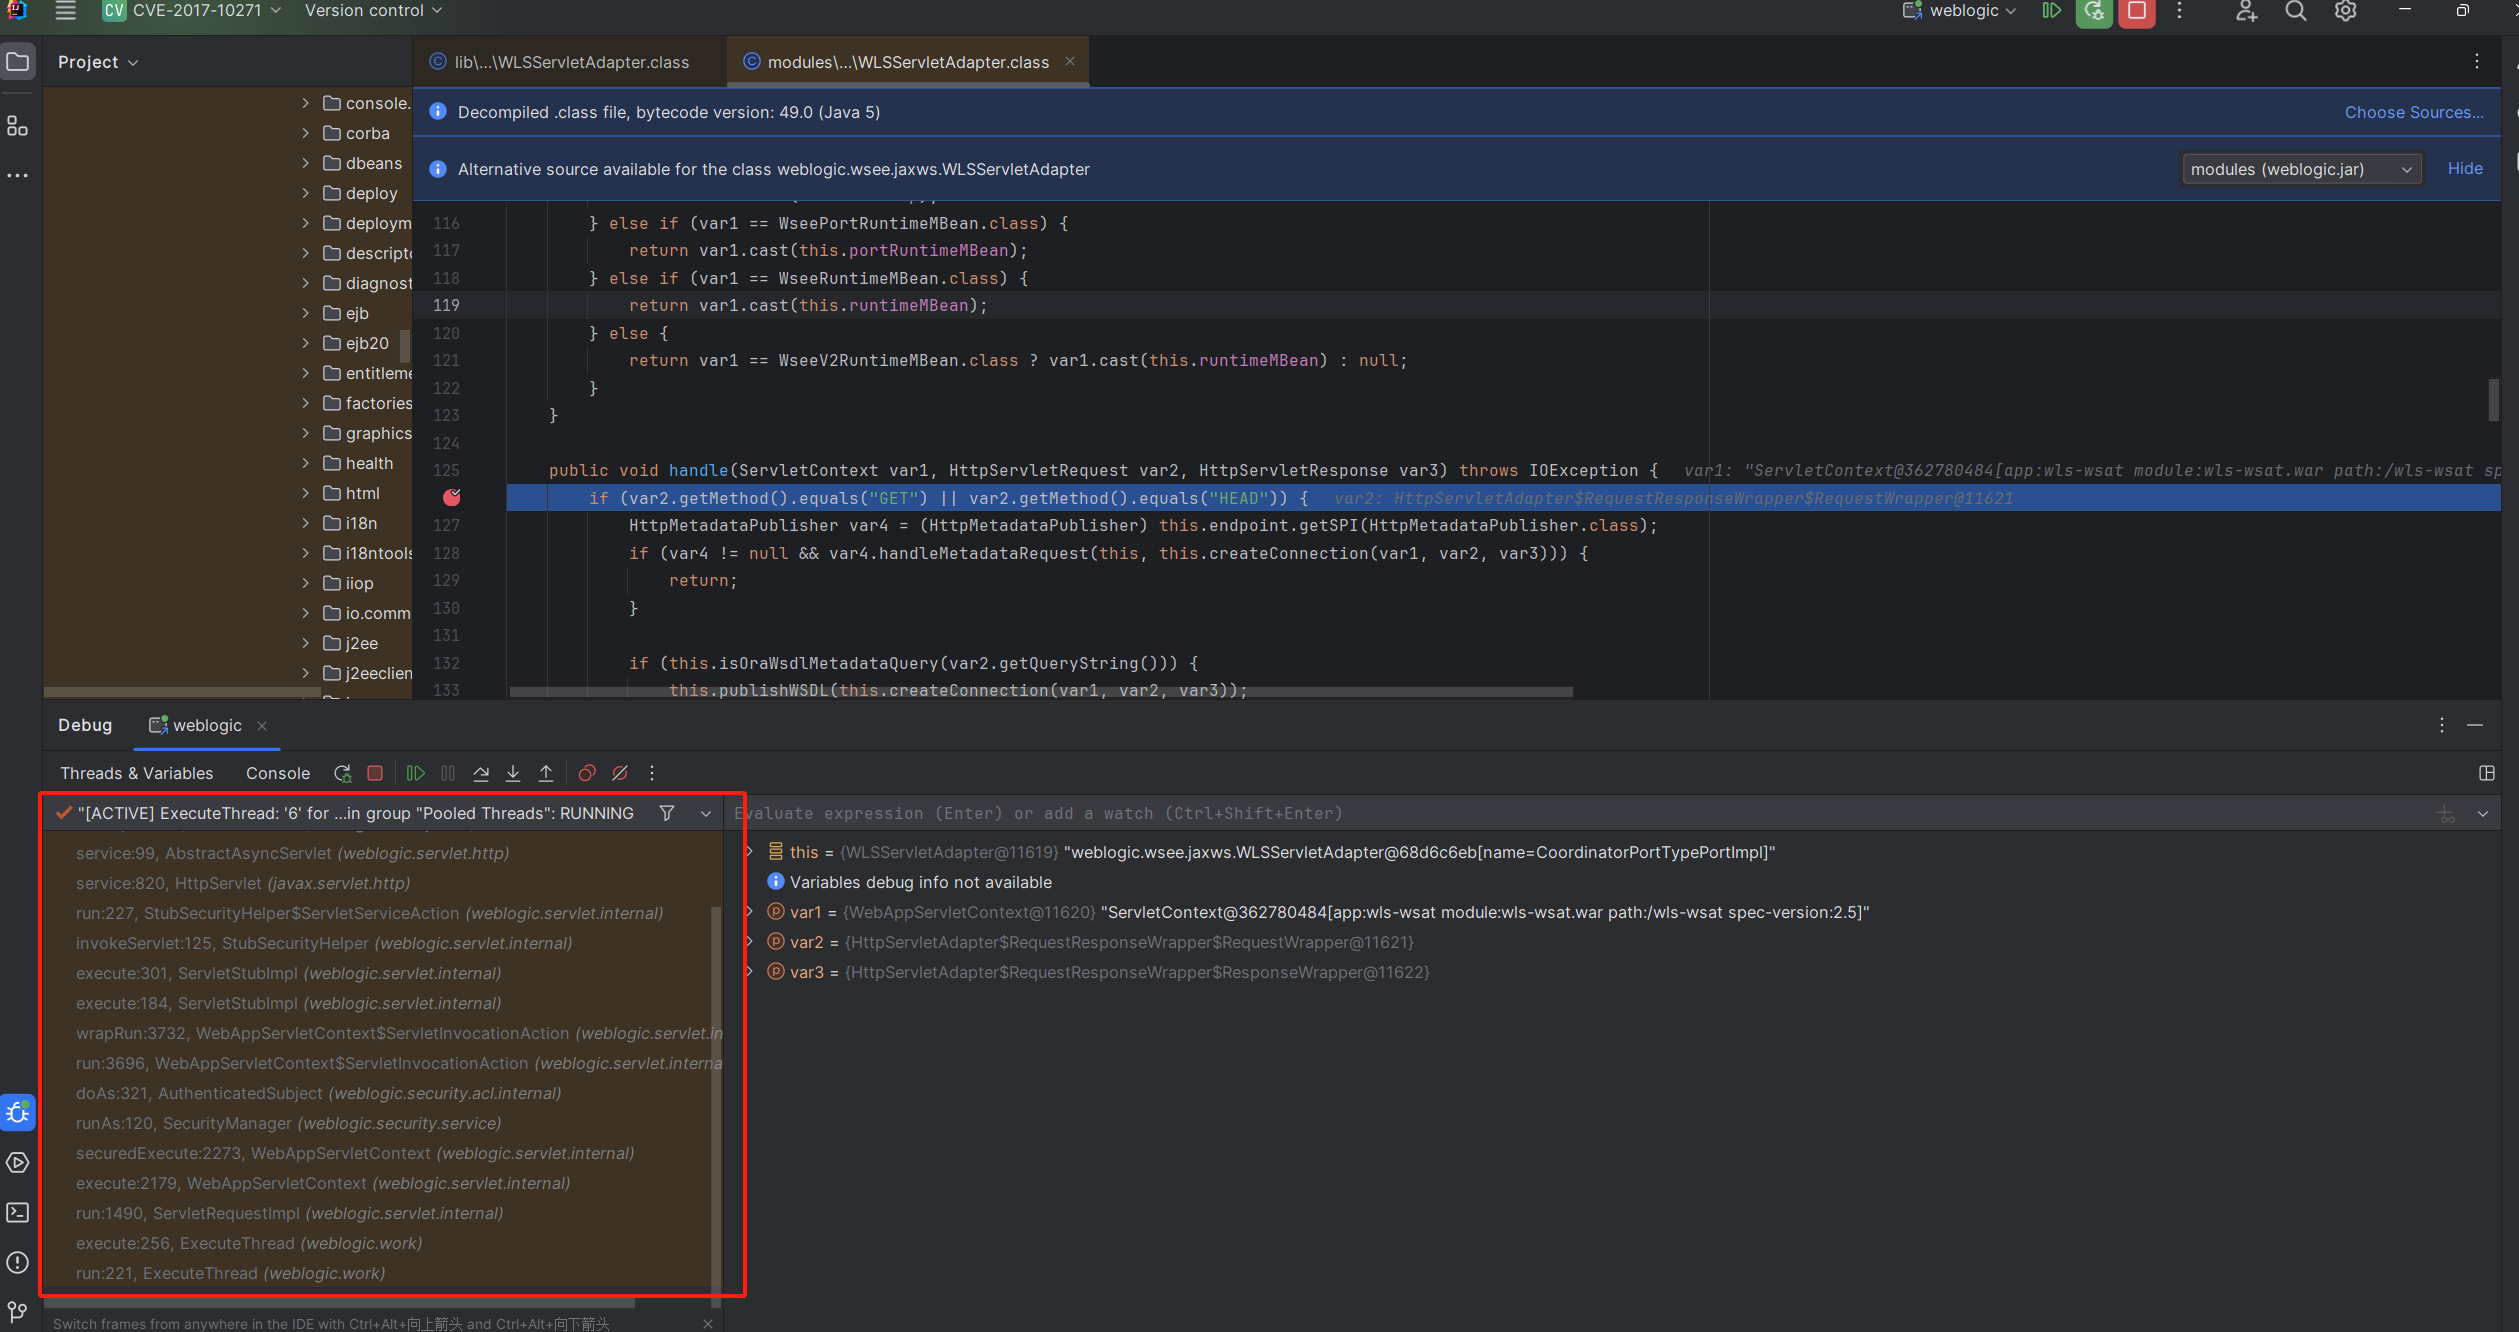Viewport: 2519px width, 1332px height.
Task: Toggle the Mute Breakpoints button
Action: tap(620, 773)
